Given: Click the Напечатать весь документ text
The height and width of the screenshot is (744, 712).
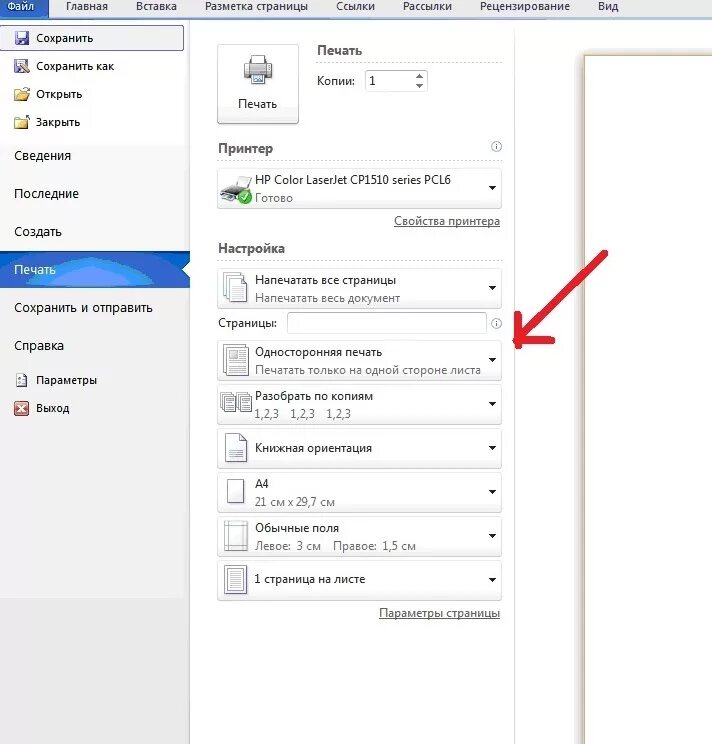Looking at the screenshot, I should [x=327, y=298].
